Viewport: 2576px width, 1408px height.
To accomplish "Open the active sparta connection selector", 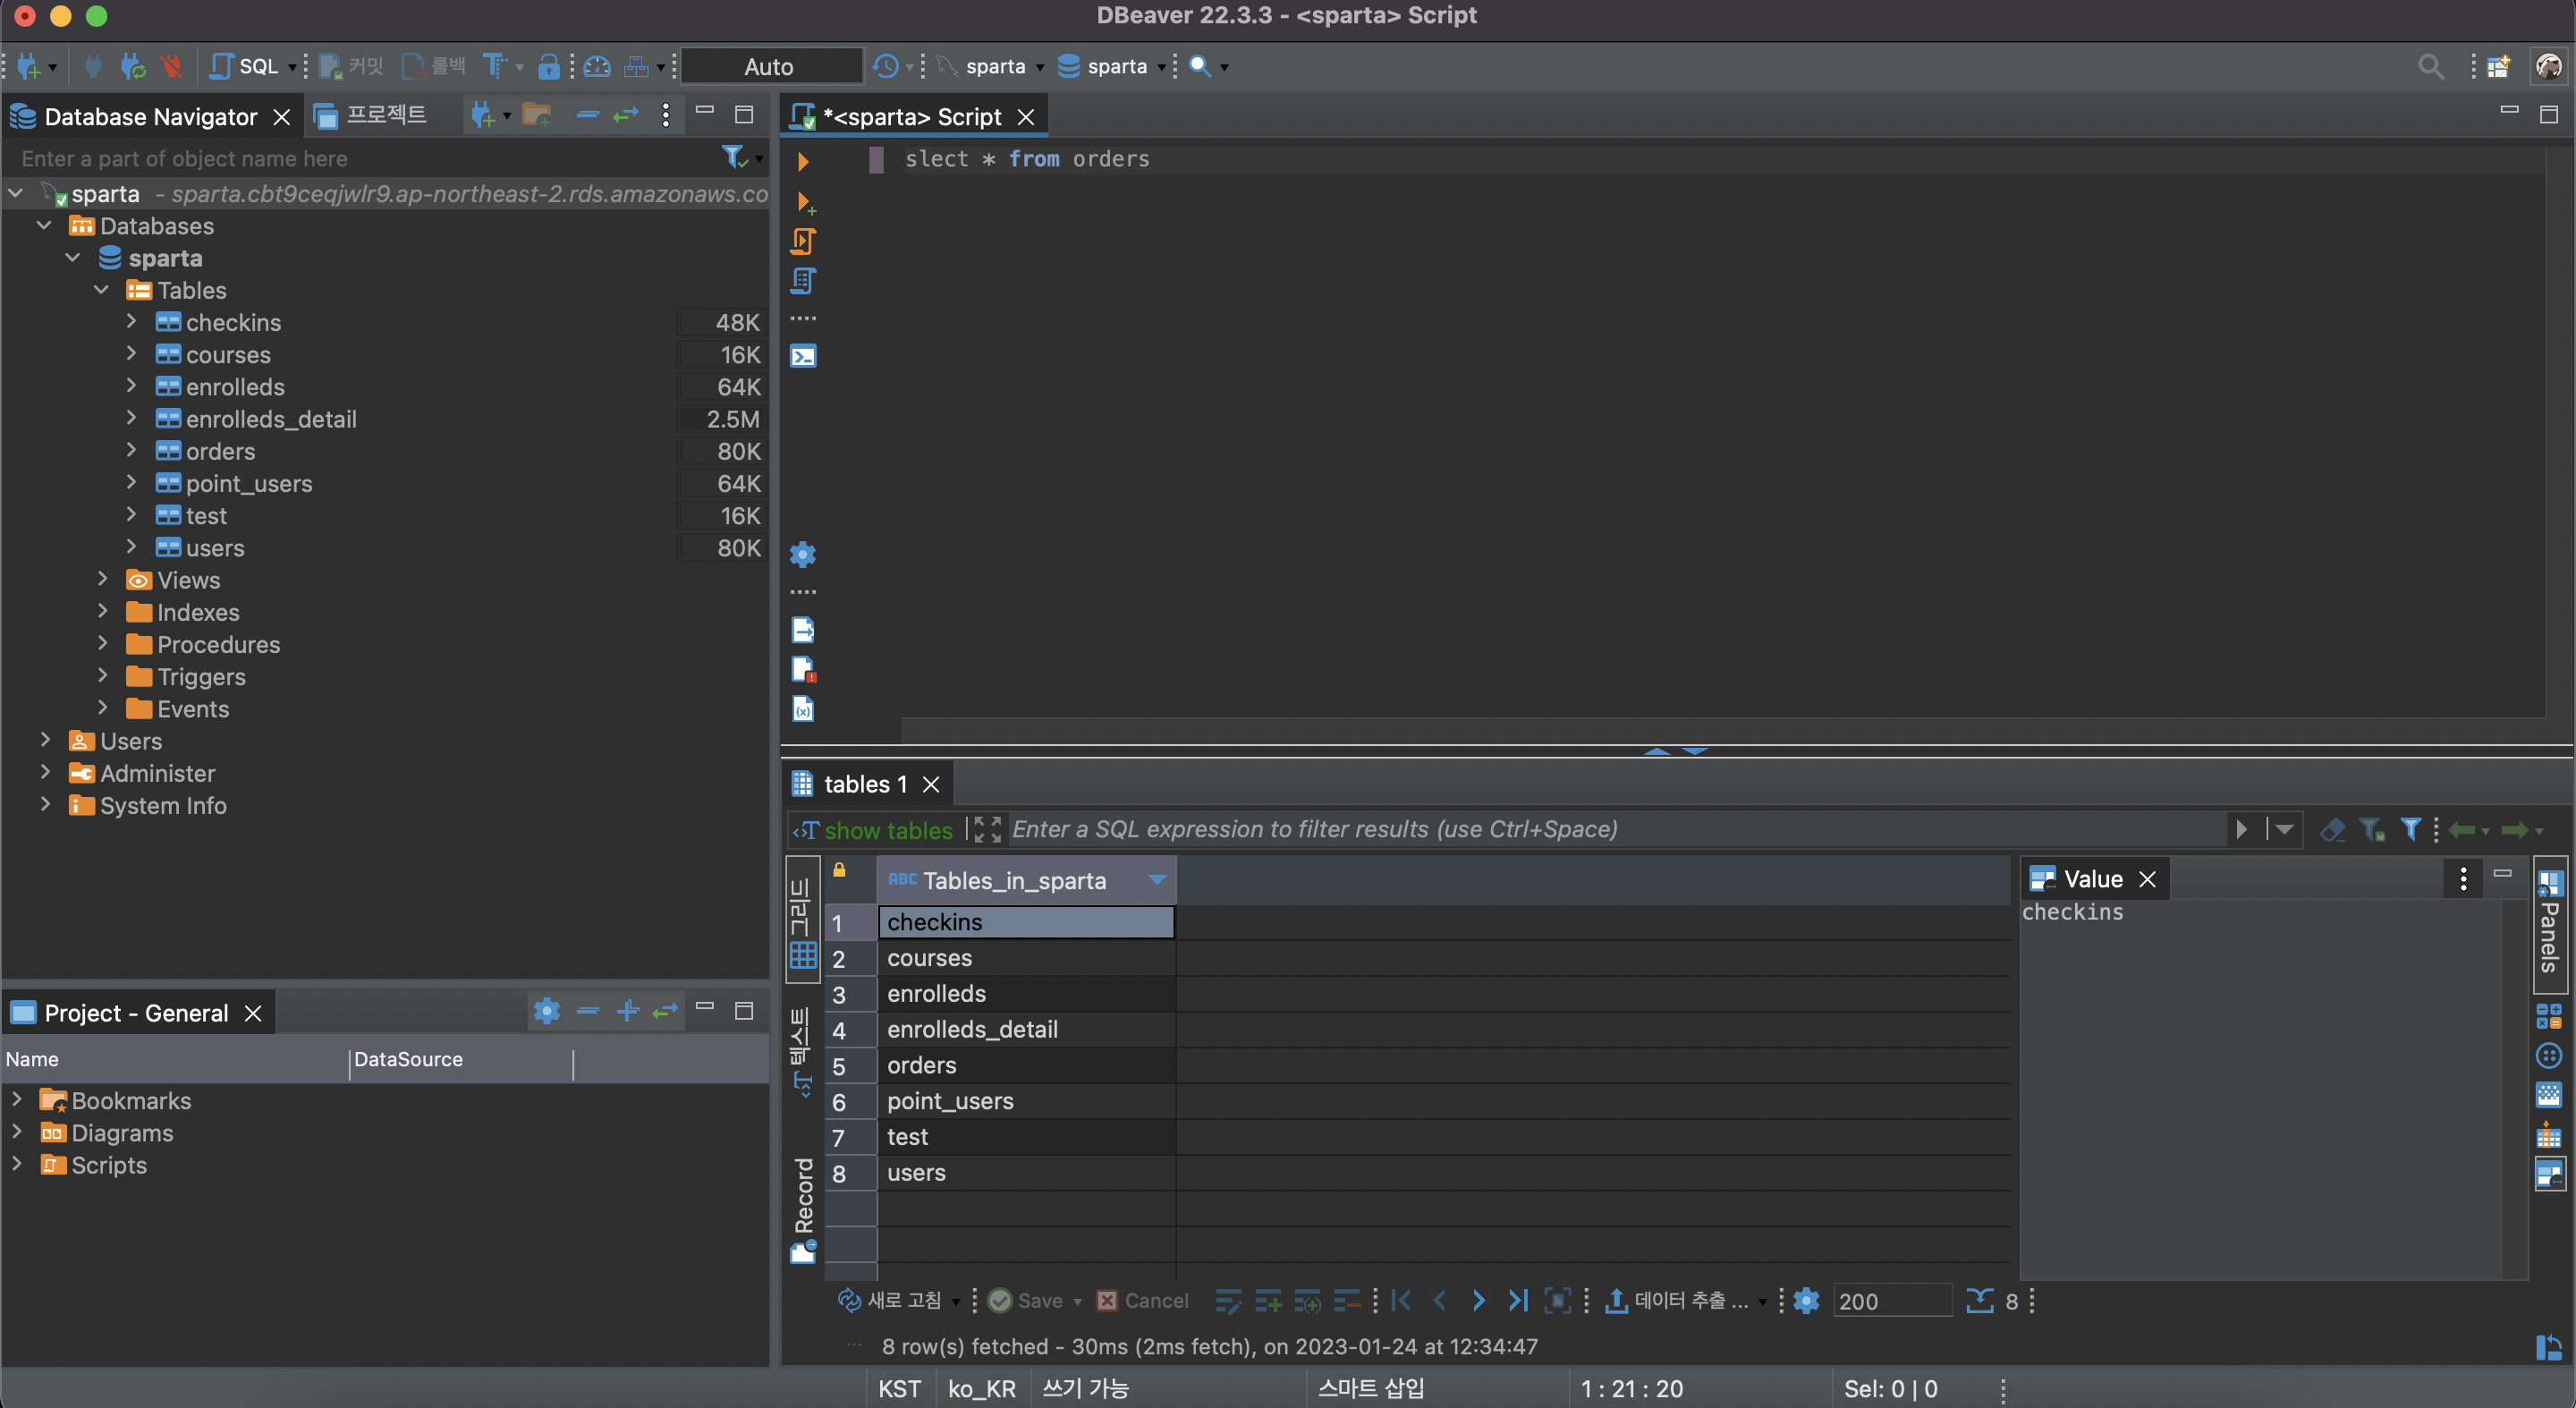I will (x=990, y=66).
